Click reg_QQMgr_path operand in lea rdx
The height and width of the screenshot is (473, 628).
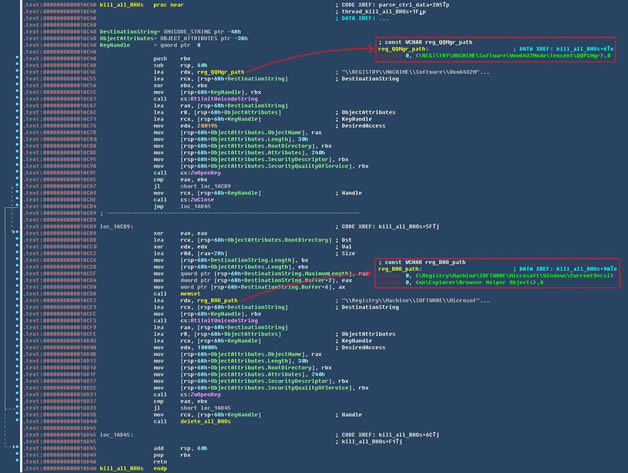[221, 72]
